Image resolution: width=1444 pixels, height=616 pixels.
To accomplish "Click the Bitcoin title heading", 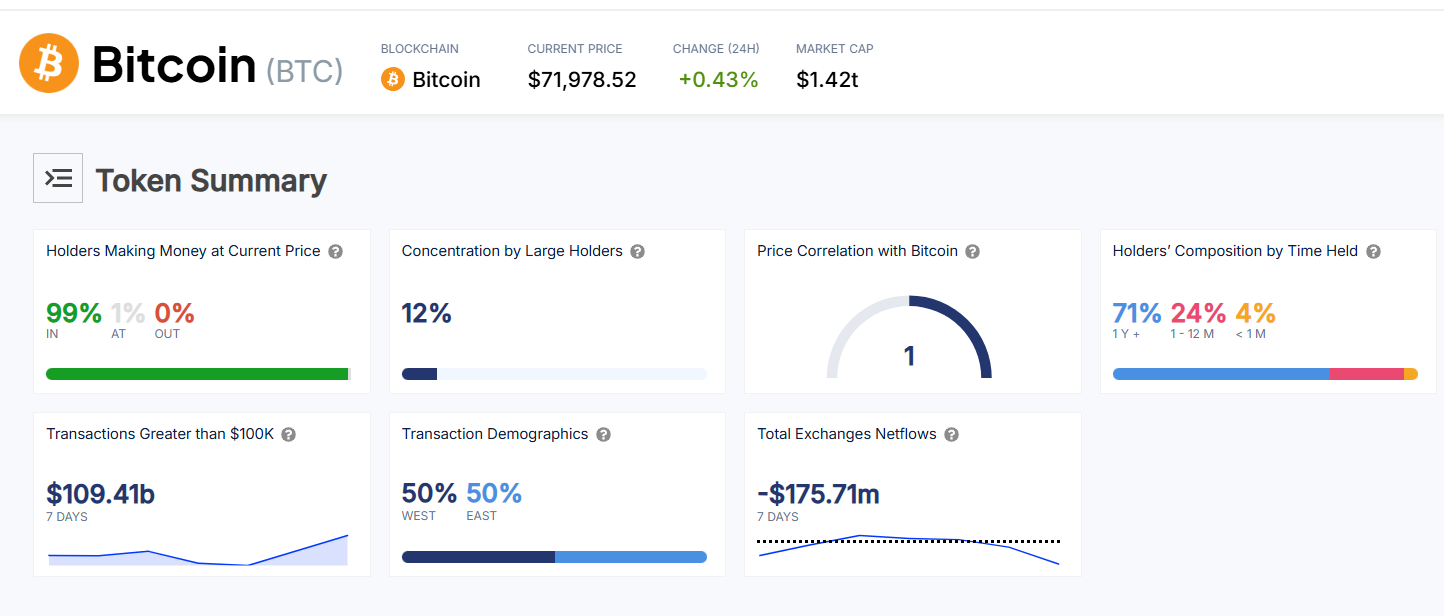I will coord(174,65).
